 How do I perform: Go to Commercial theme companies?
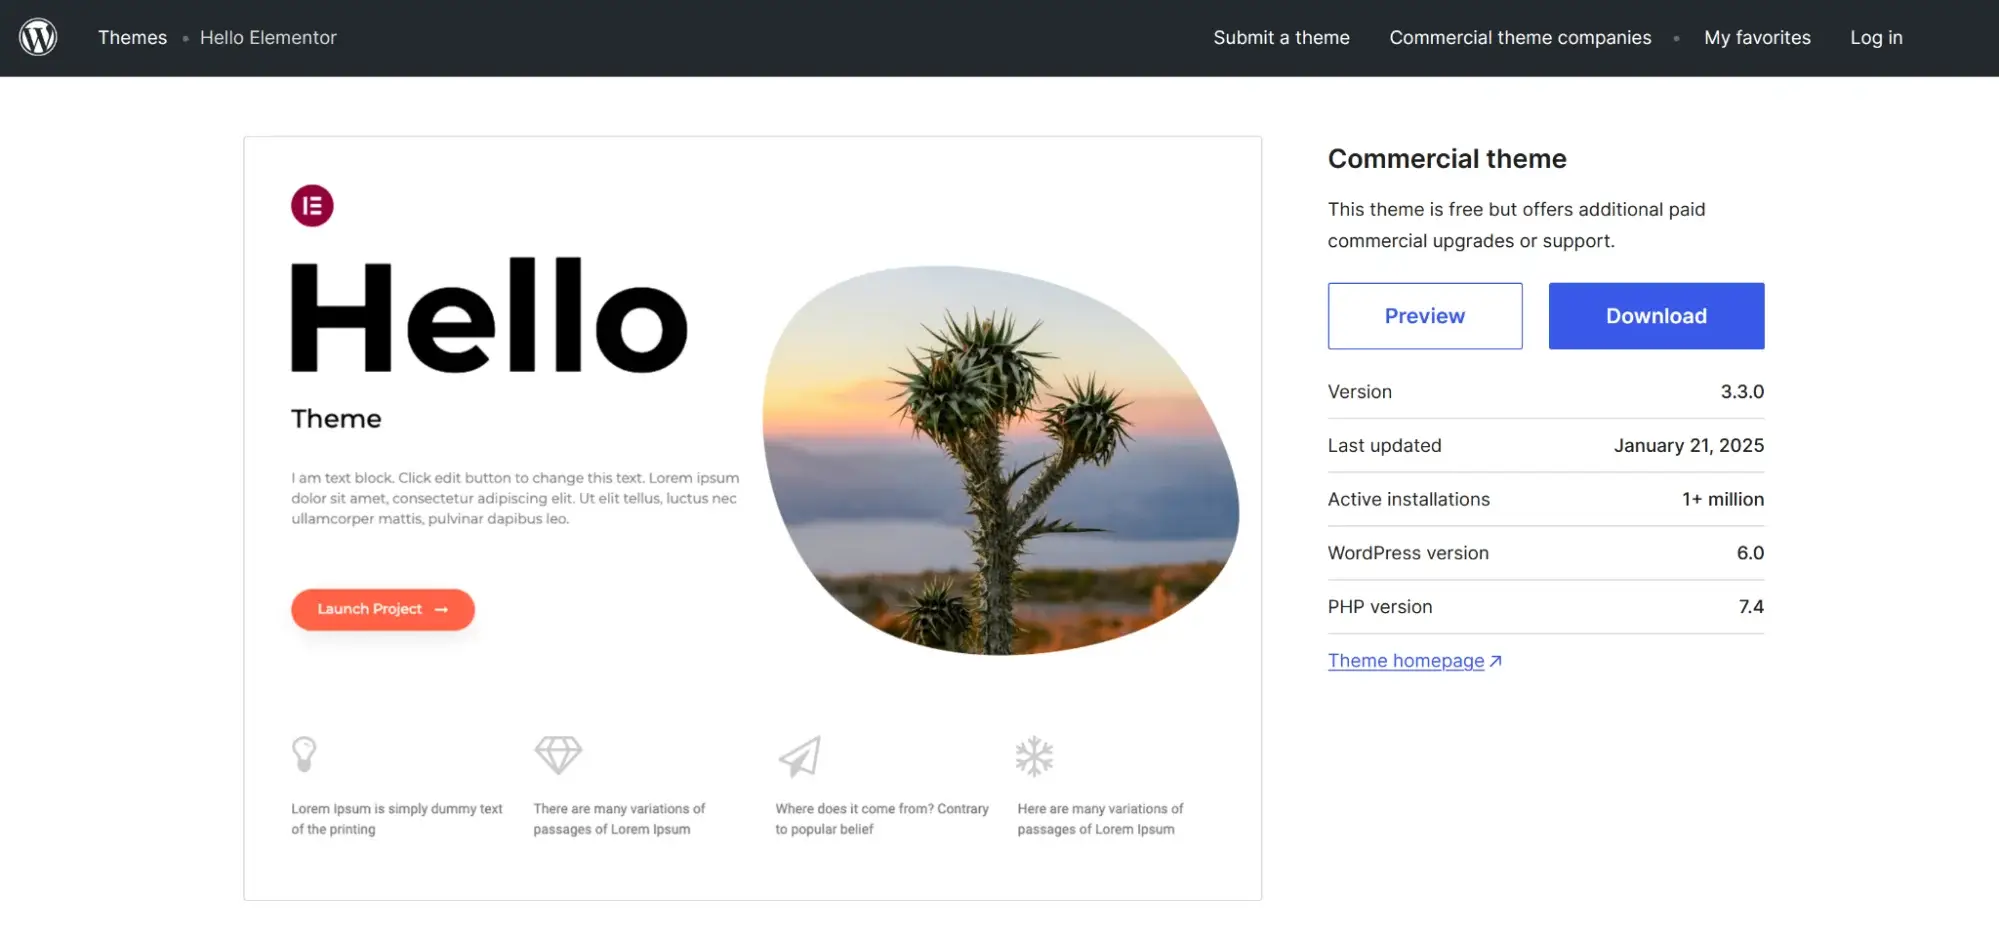1520,38
